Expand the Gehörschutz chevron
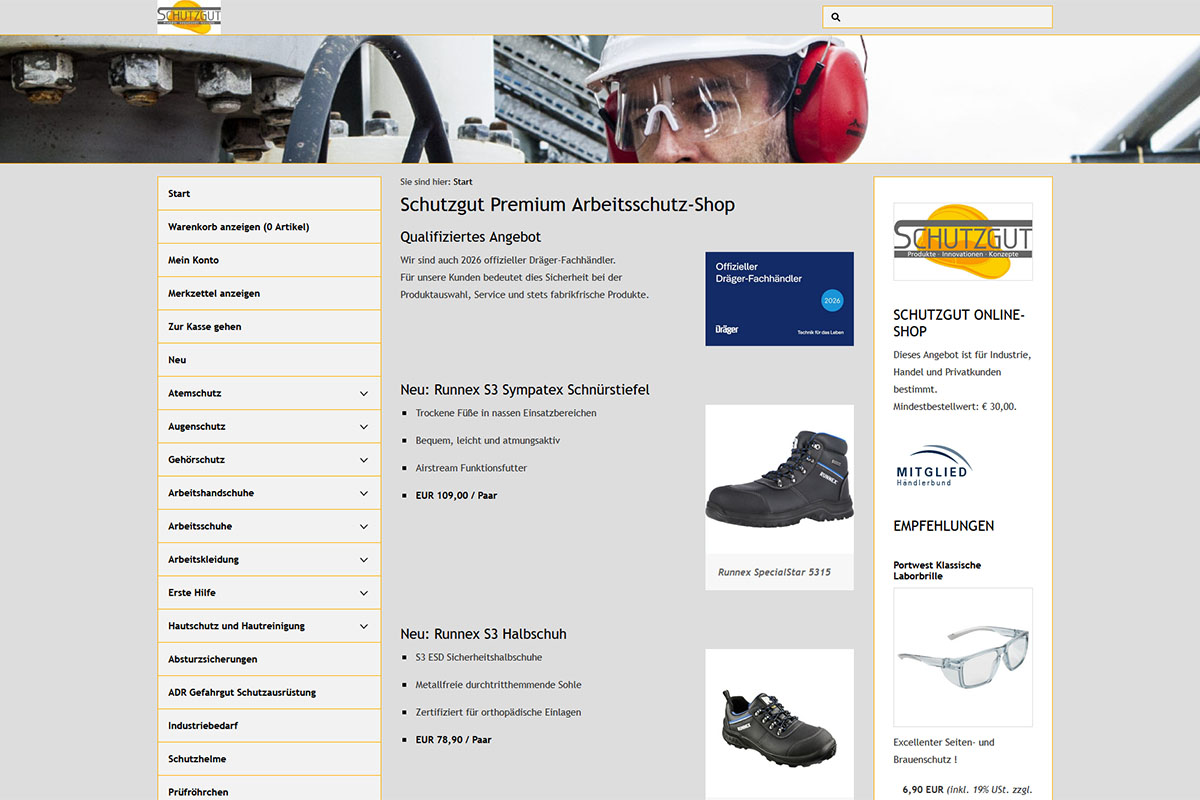This screenshot has height=800, width=1200. pos(364,460)
